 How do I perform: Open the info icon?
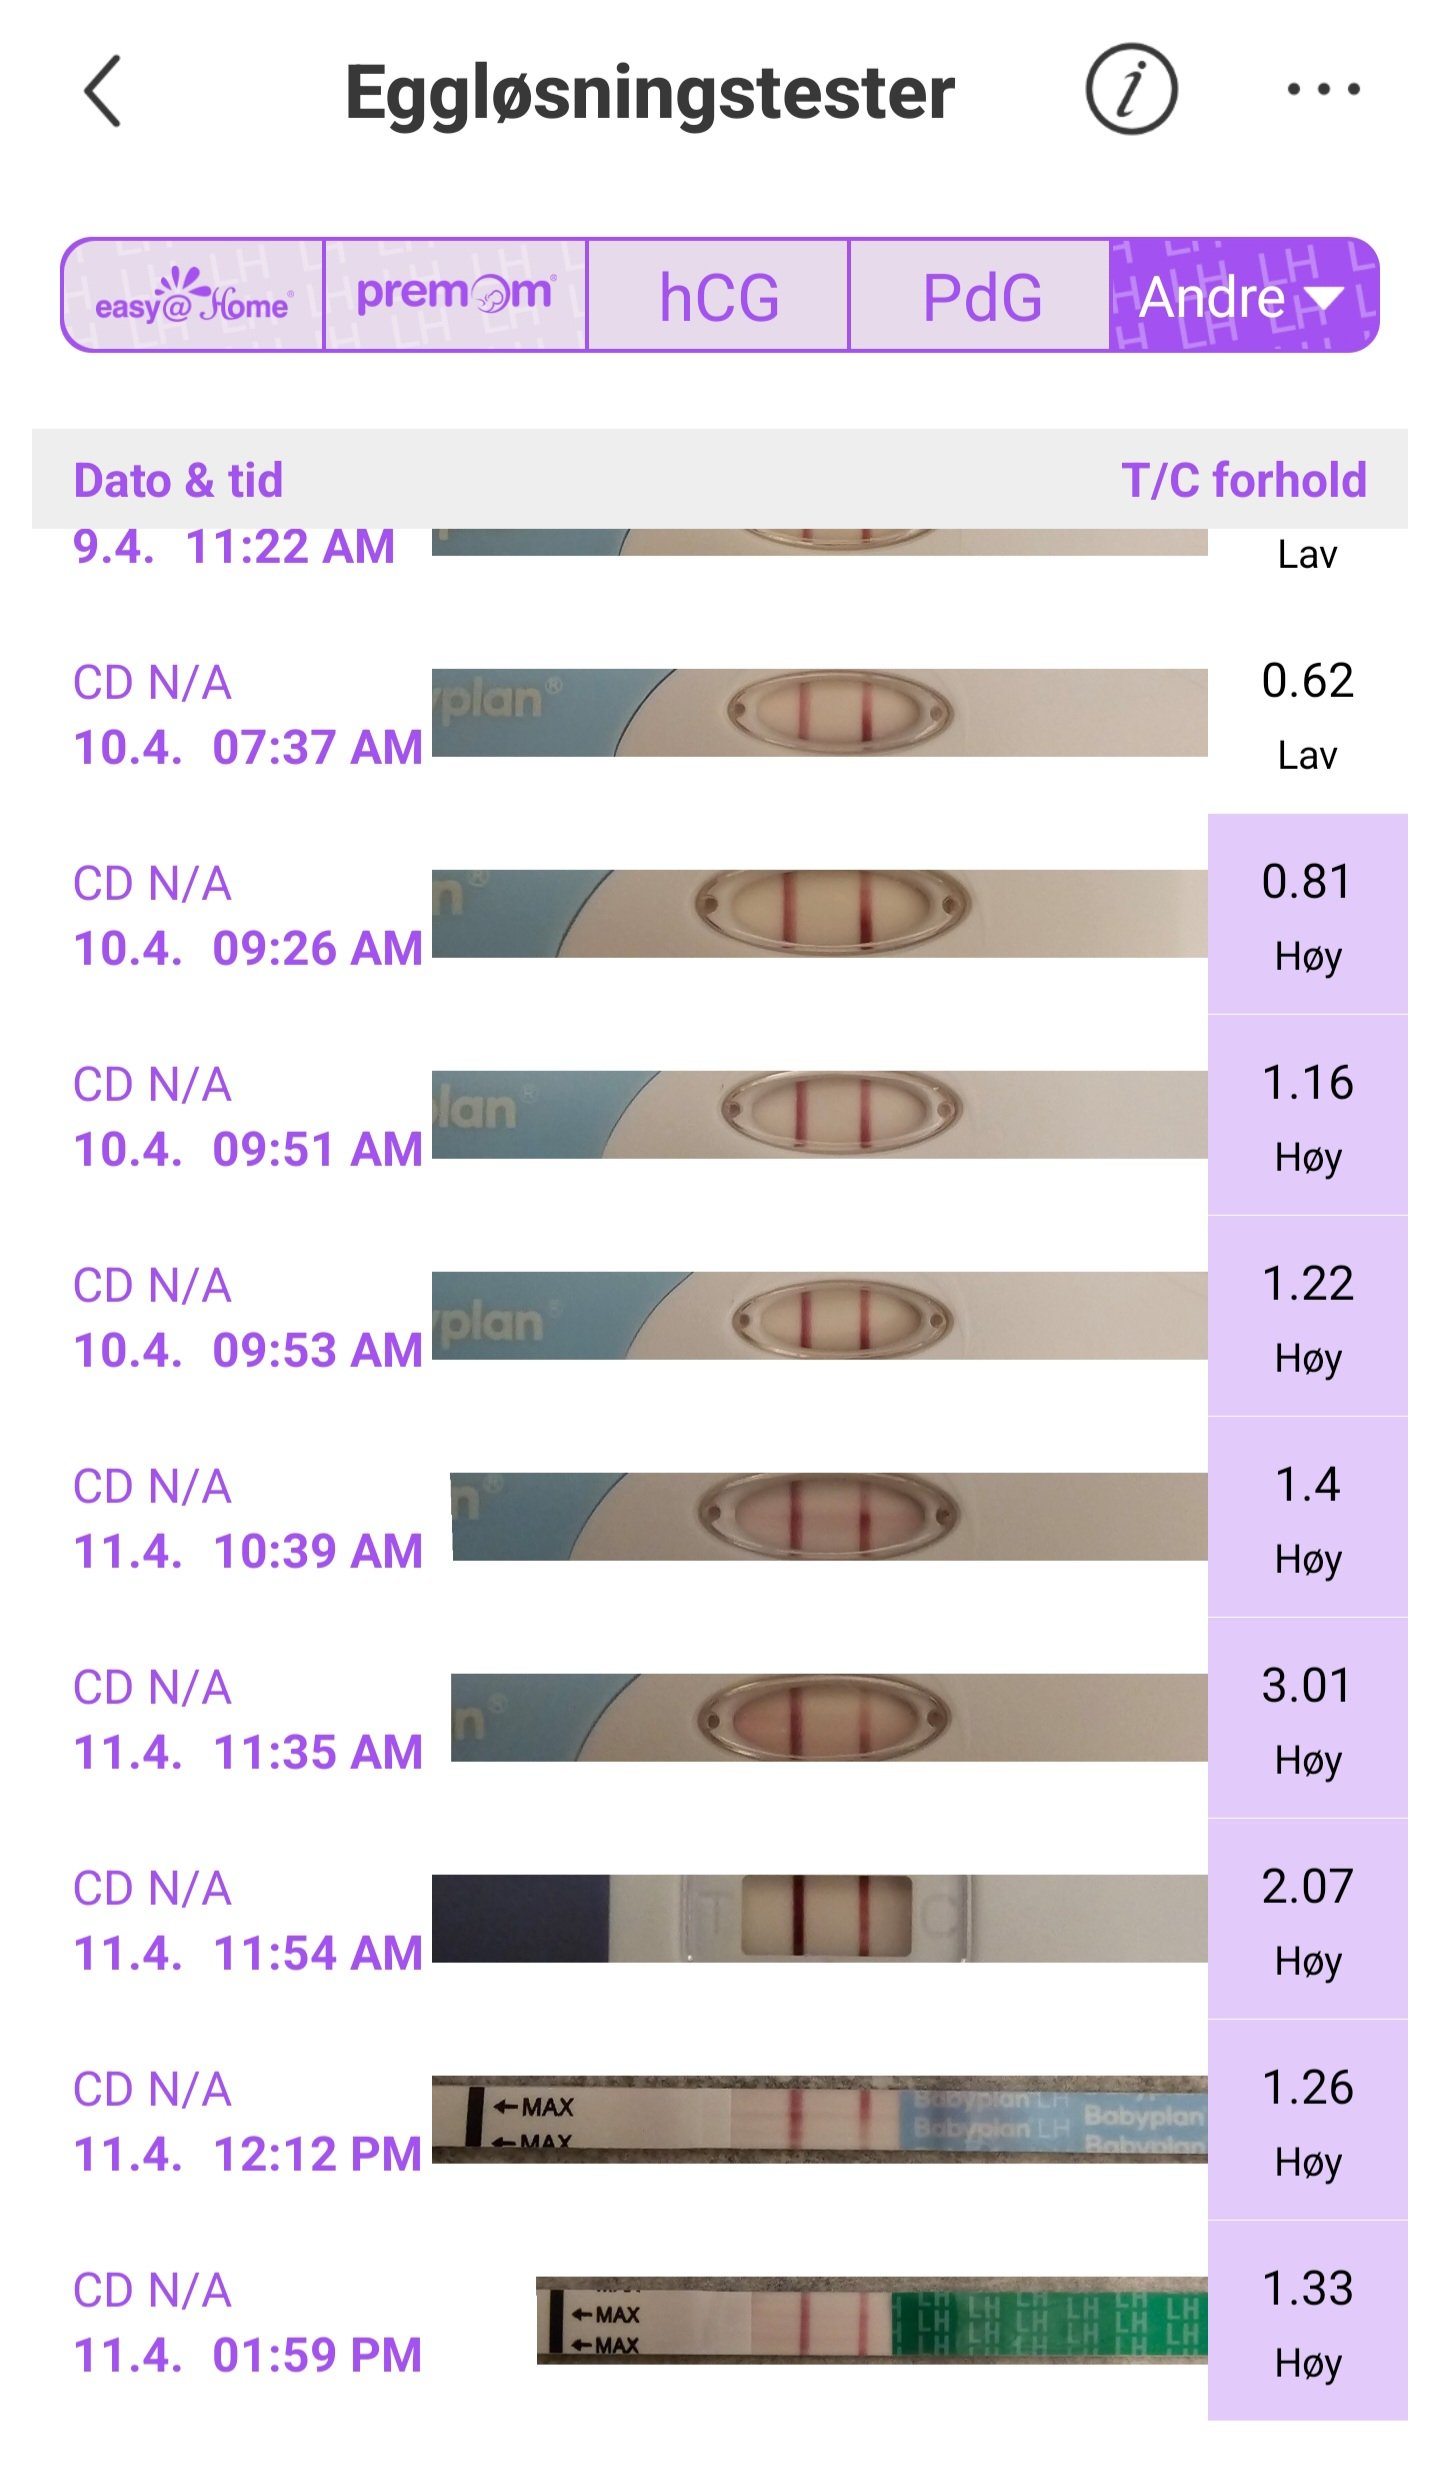(x=1131, y=90)
